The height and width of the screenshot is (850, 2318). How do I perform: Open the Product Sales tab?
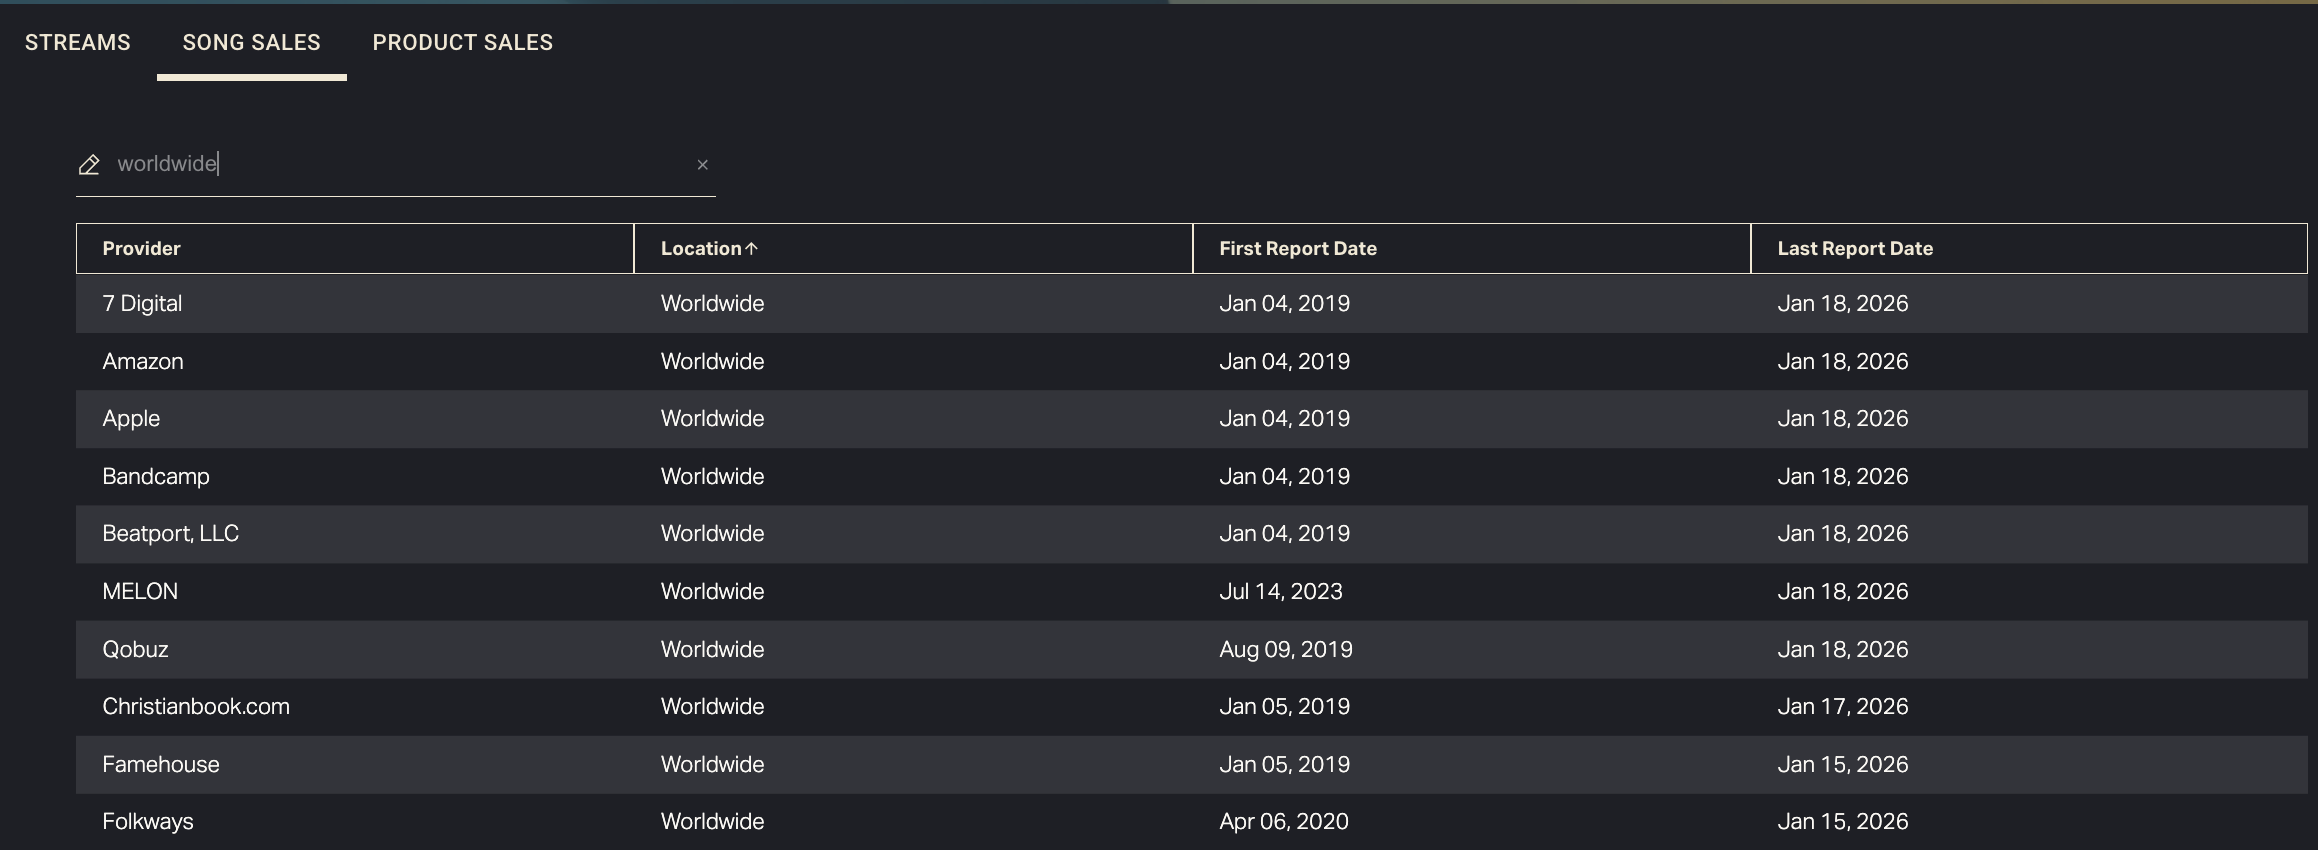(462, 42)
